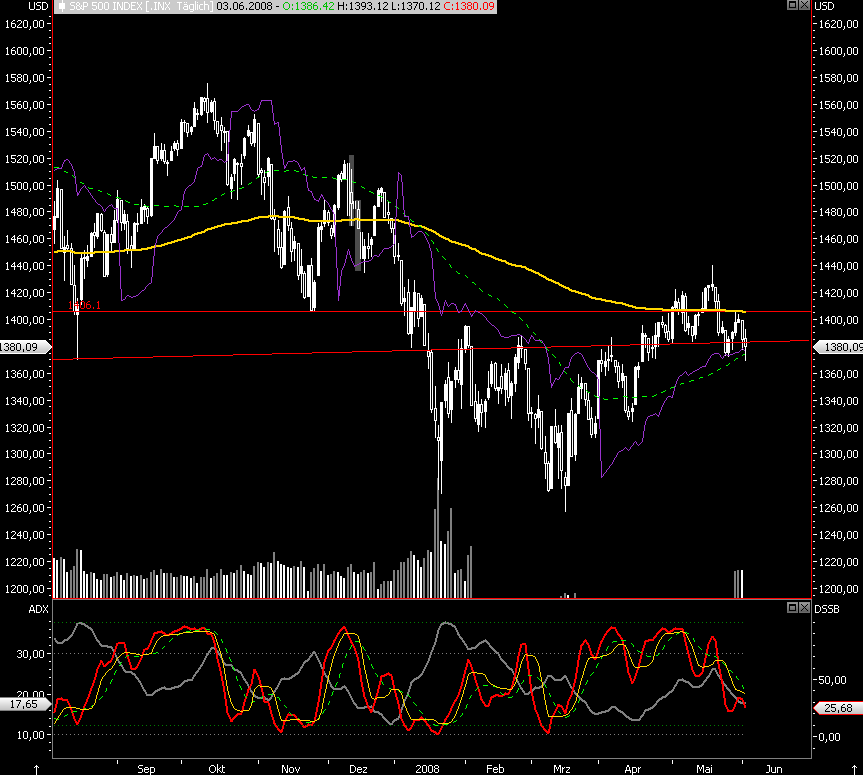
Task: Click the ADX indicator label
Action: pyautogui.click(x=39, y=609)
